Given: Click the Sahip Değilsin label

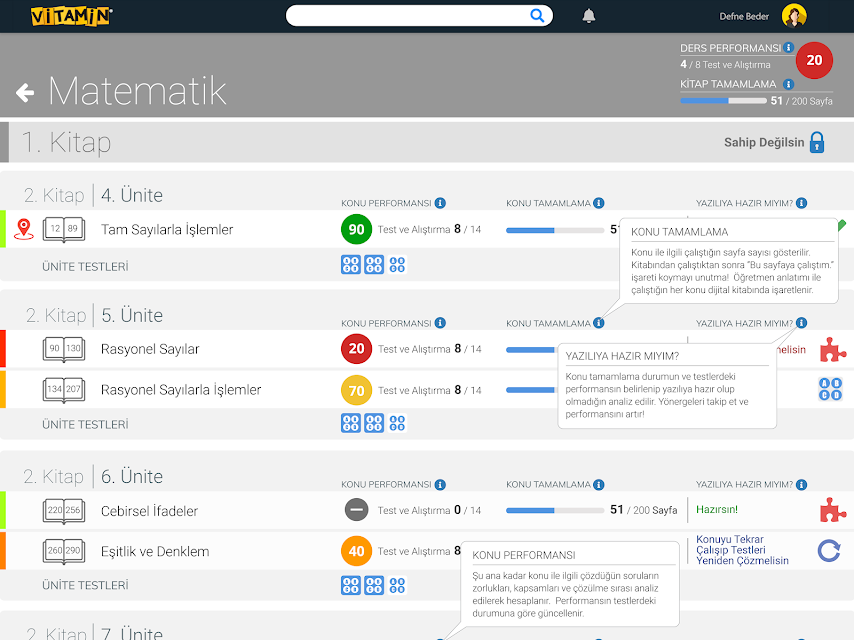Looking at the screenshot, I should tap(764, 143).
